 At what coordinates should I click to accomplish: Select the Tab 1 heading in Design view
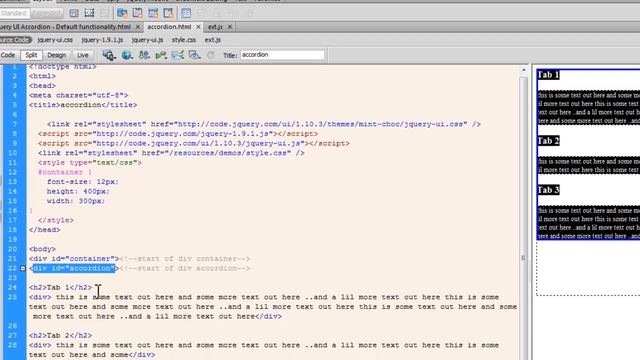coord(548,75)
